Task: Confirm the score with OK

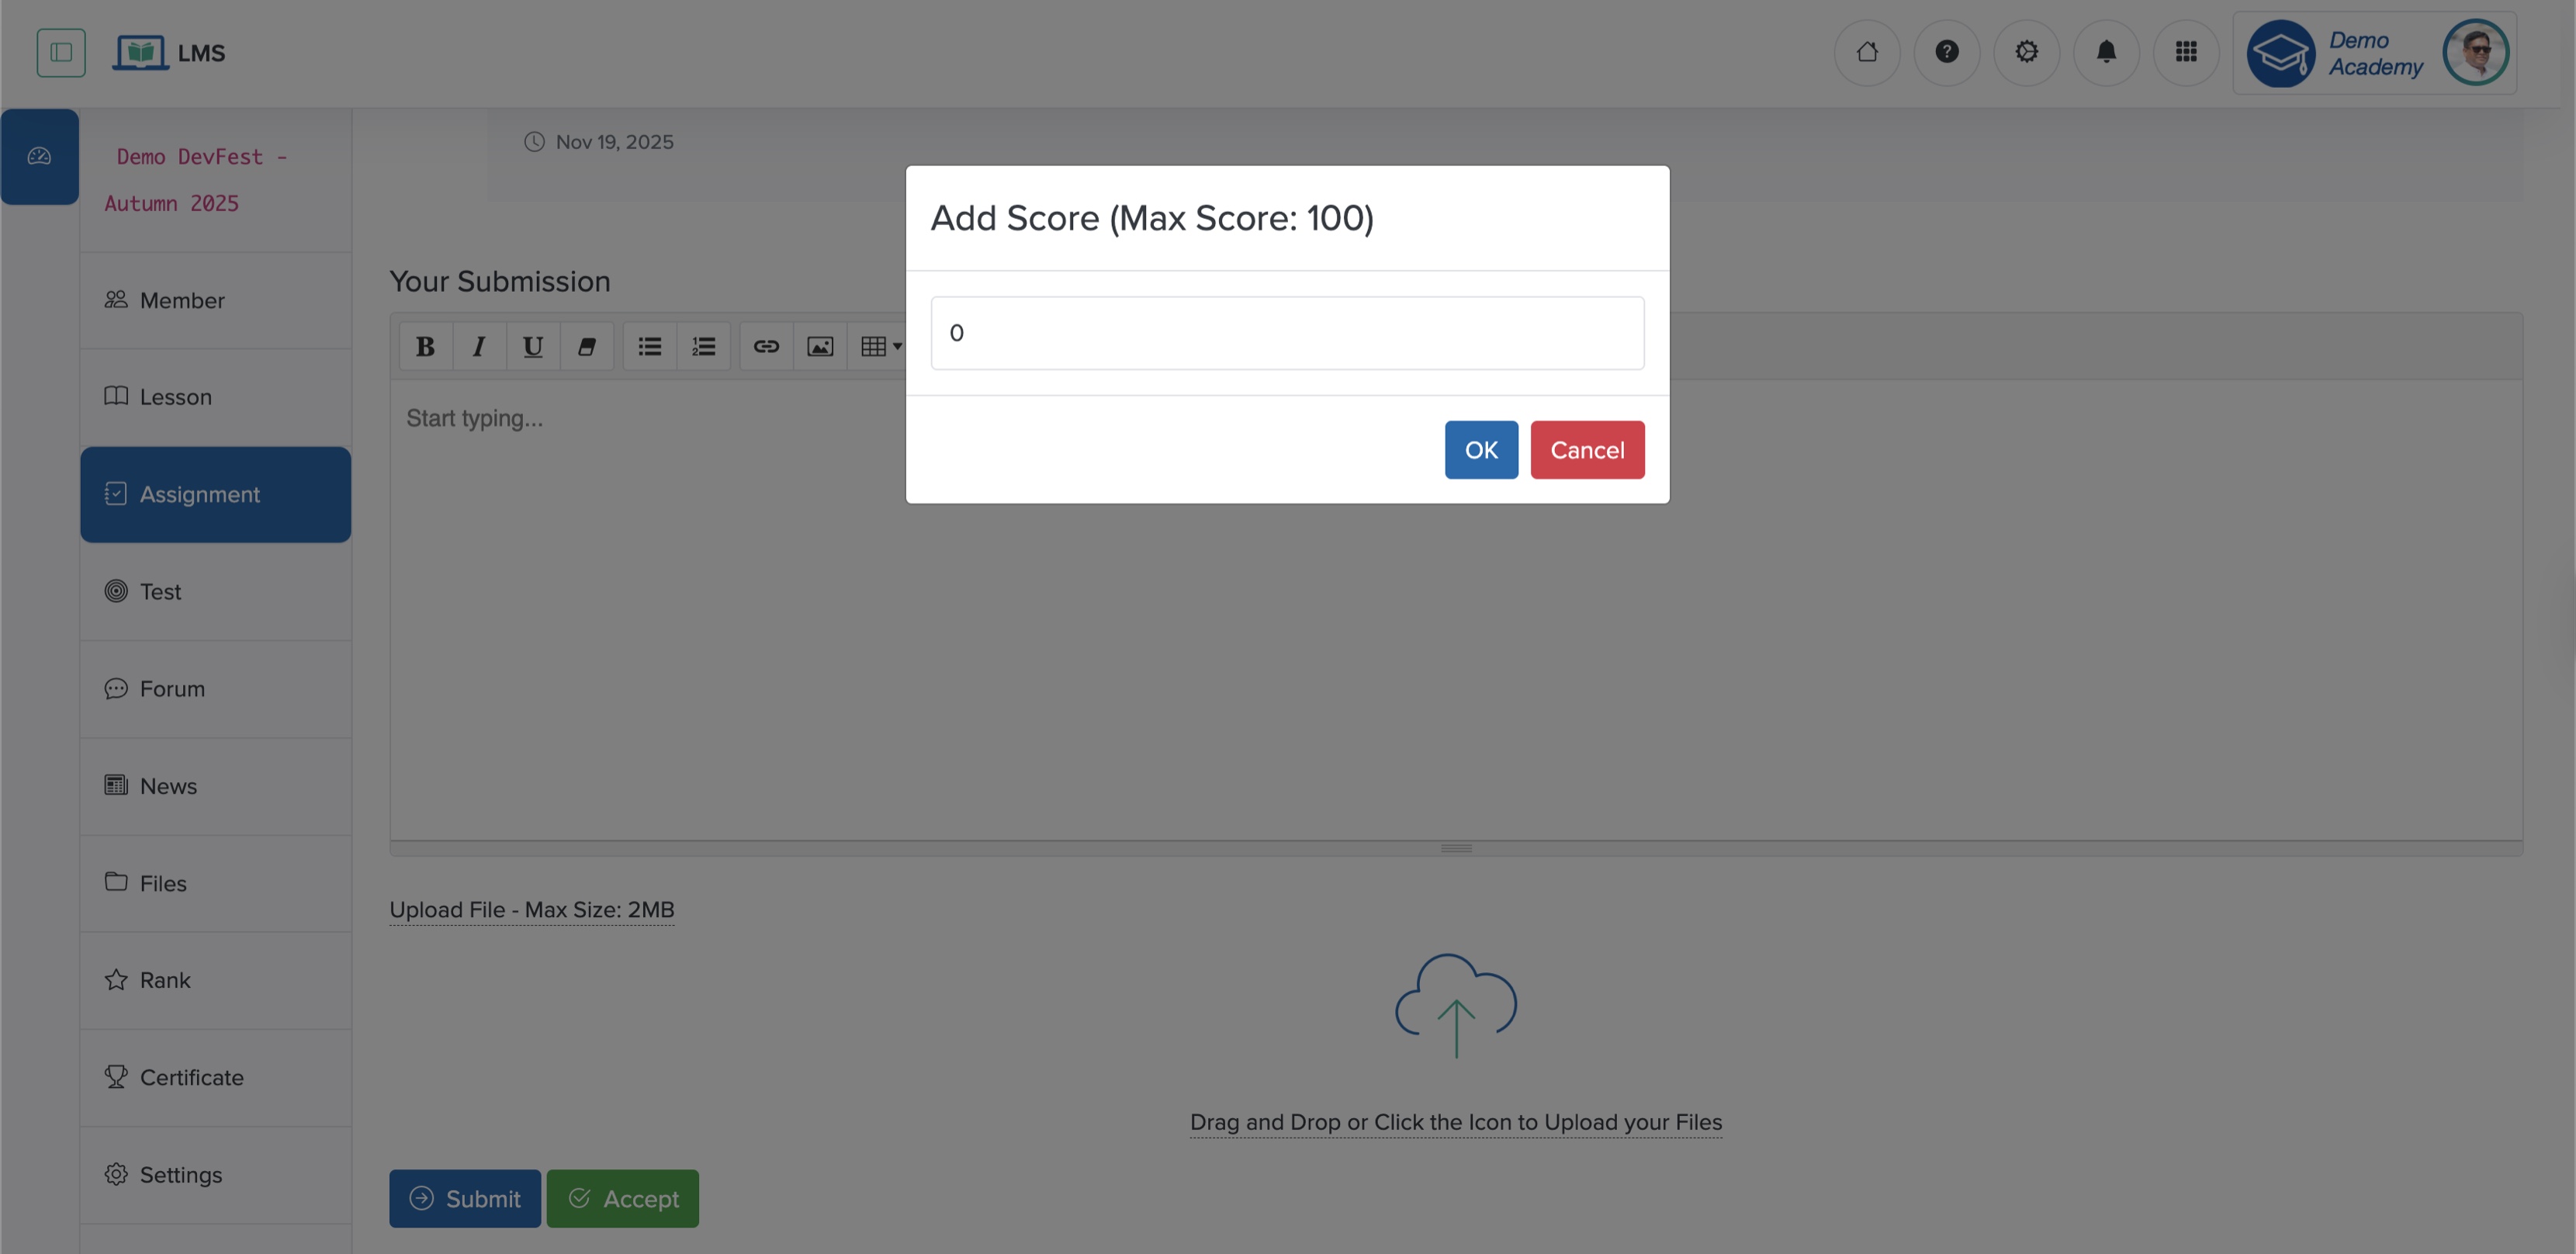Action: [x=1481, y=449]
